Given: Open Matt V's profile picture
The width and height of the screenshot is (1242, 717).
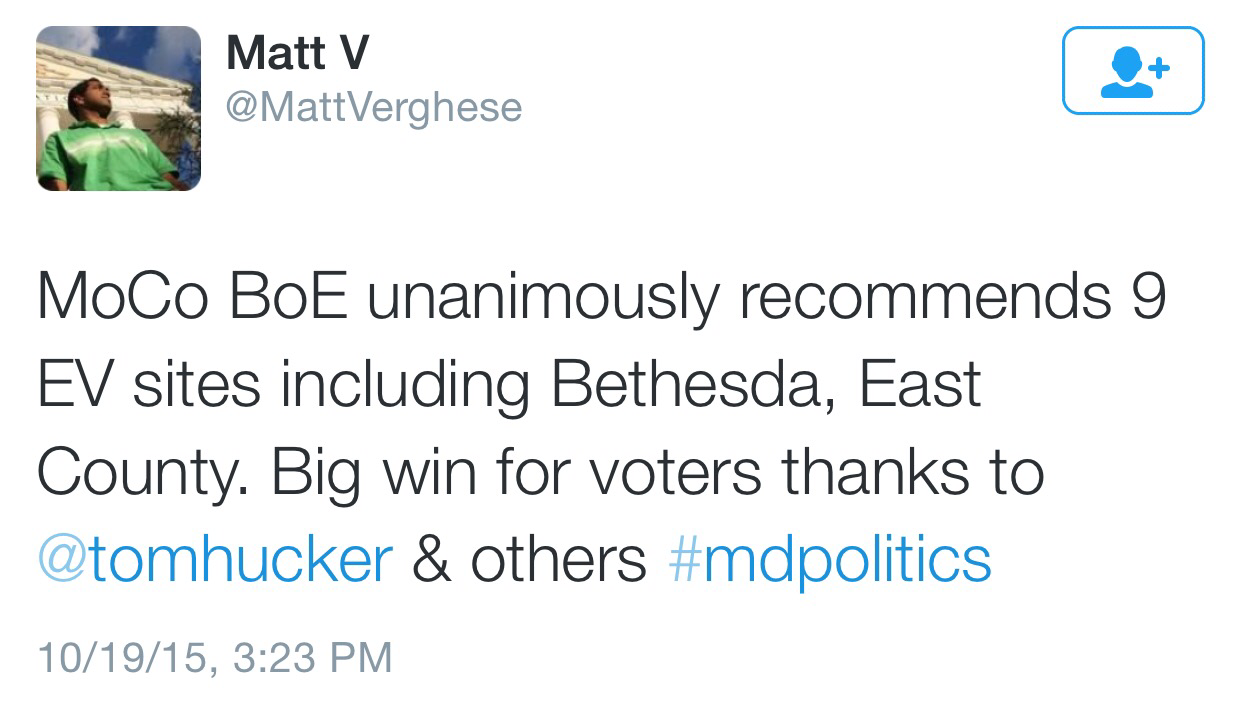Looking at the screenshot, I should 119,108.
